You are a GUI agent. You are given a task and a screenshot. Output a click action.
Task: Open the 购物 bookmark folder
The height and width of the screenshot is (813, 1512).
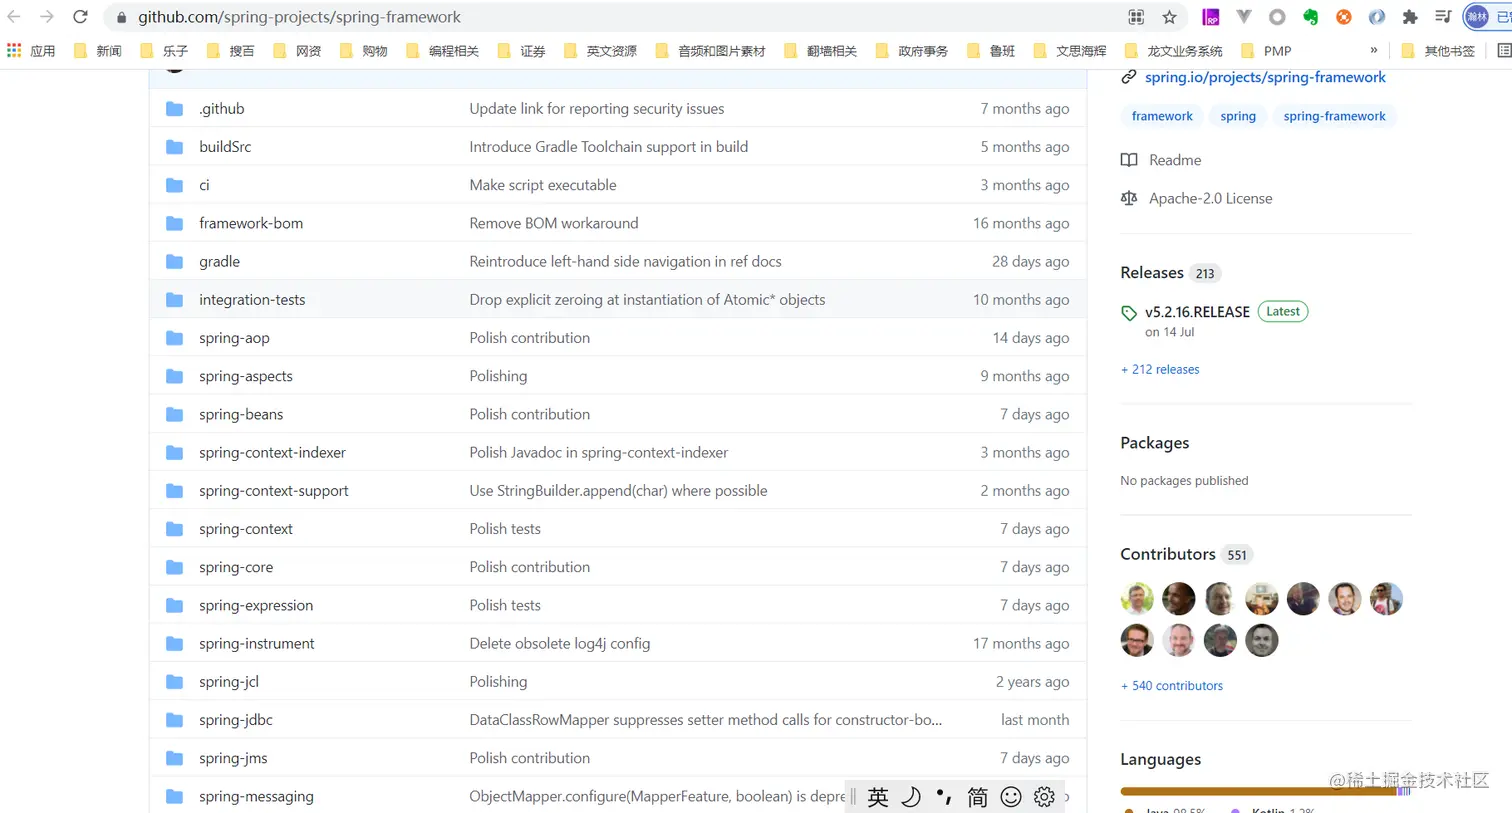pos(363,51)
